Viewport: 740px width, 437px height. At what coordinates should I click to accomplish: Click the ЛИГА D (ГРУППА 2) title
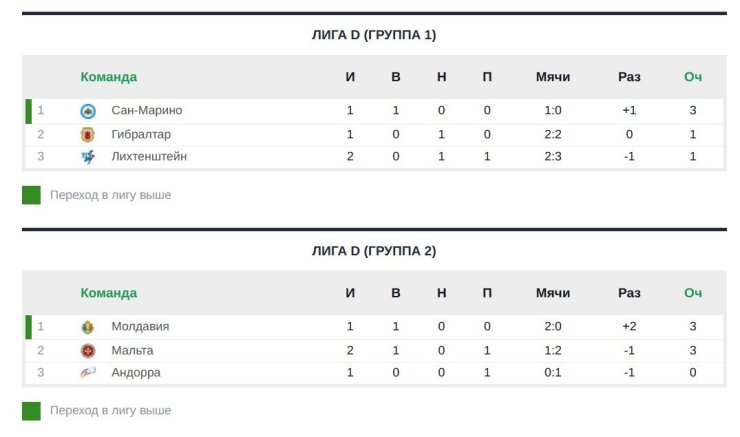coord(374,251)
